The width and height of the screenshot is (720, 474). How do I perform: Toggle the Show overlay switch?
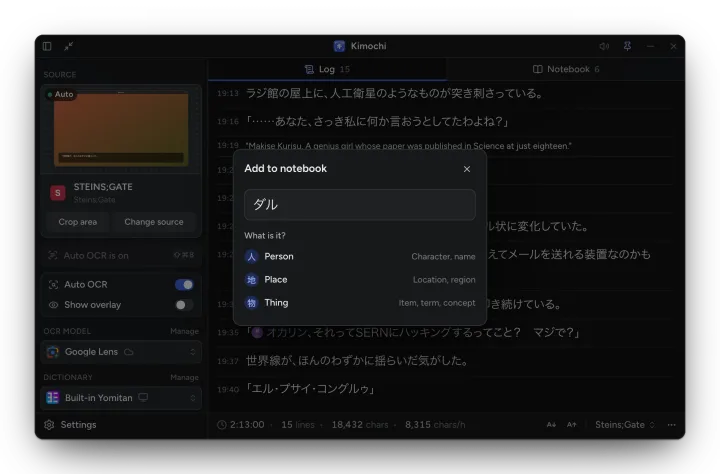coord(184,305)
